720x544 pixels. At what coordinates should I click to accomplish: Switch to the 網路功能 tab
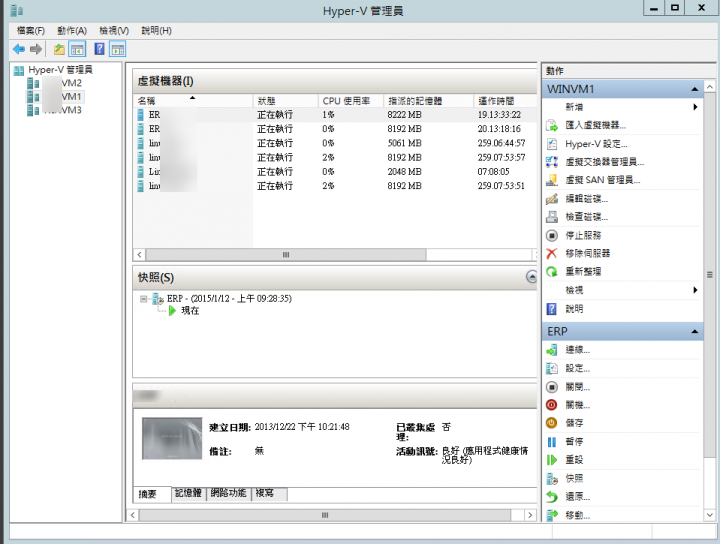229,494
